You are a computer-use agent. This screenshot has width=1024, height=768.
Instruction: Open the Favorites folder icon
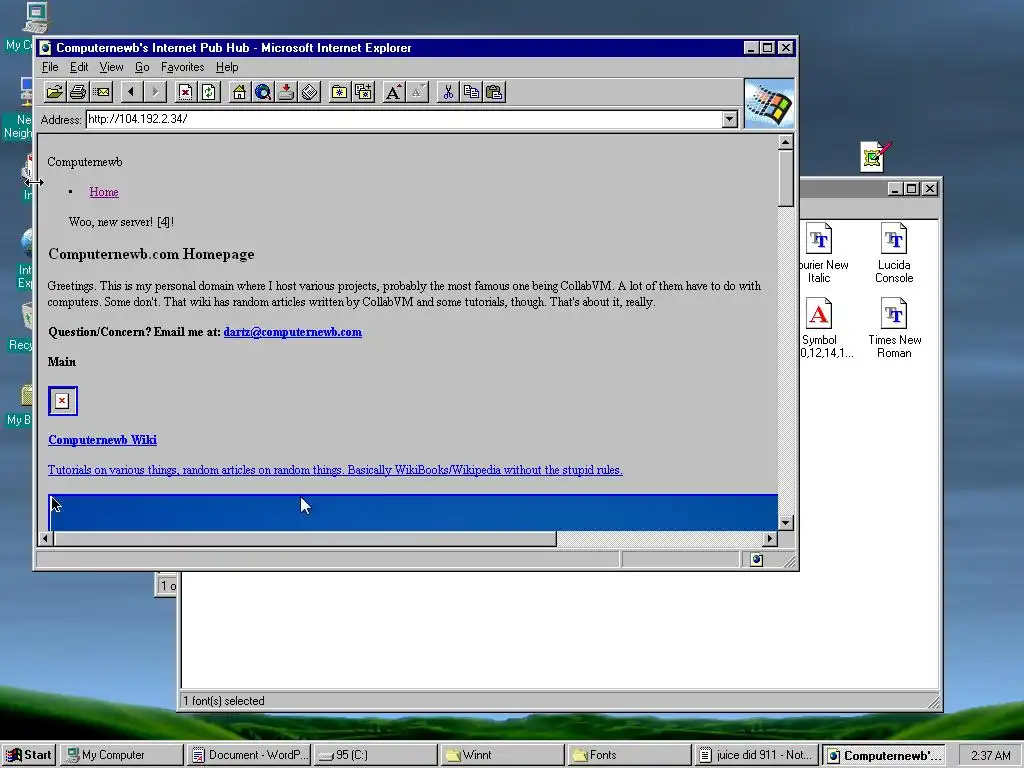pyautogui.click(x=340, y=92)
